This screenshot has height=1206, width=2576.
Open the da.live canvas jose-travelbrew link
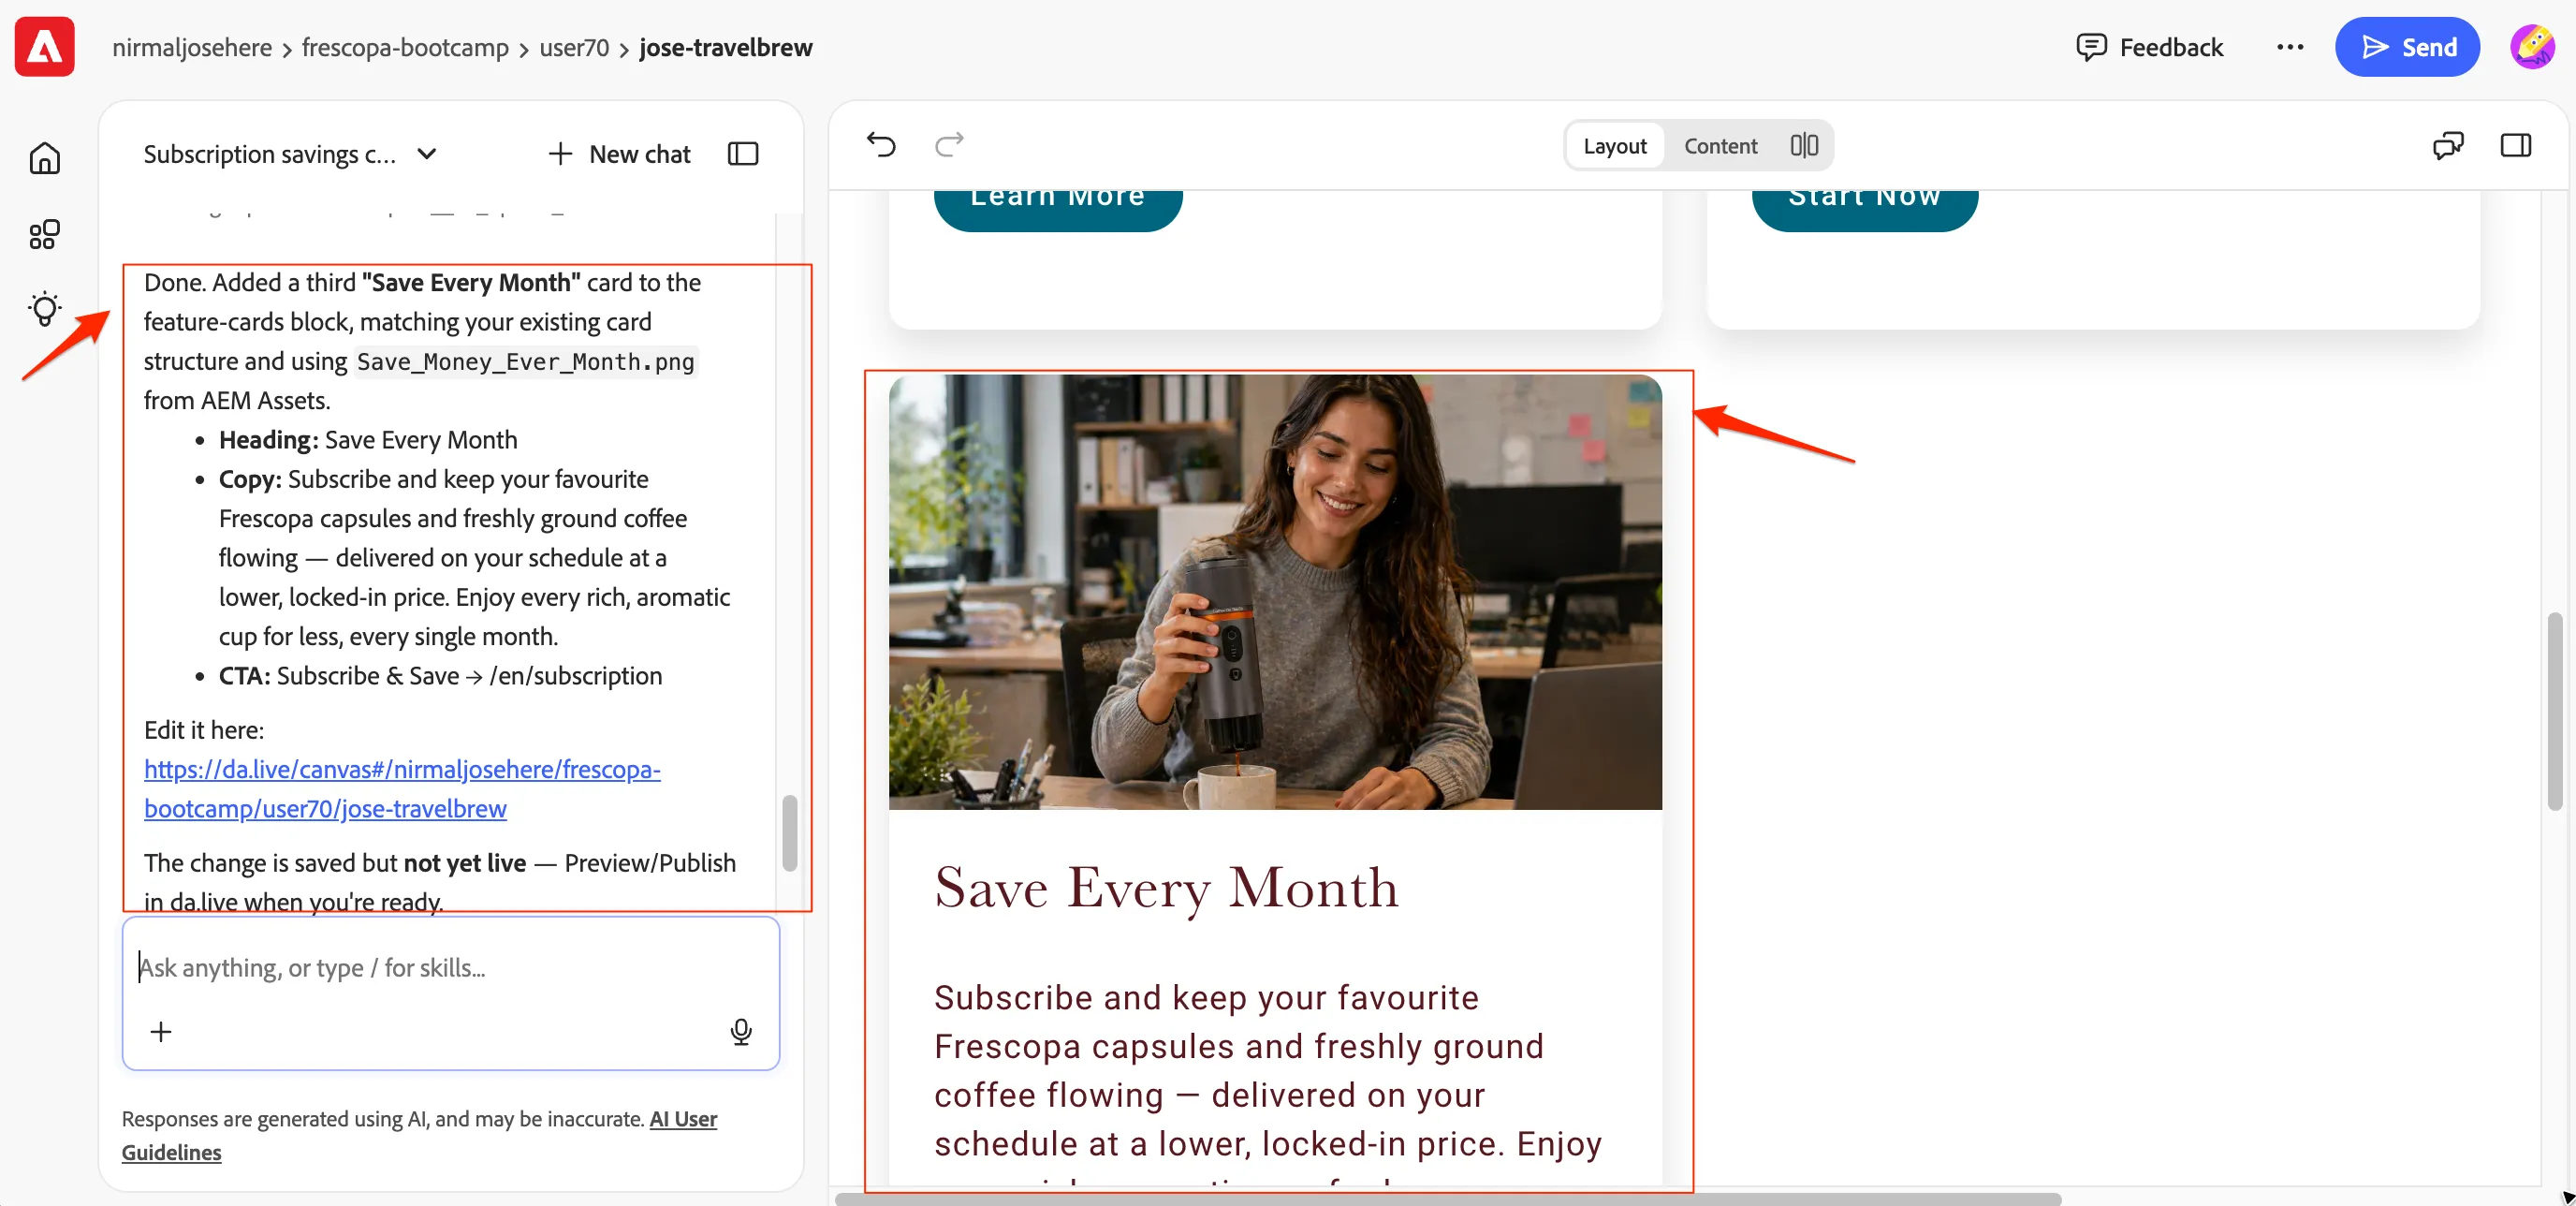[402, 789]
